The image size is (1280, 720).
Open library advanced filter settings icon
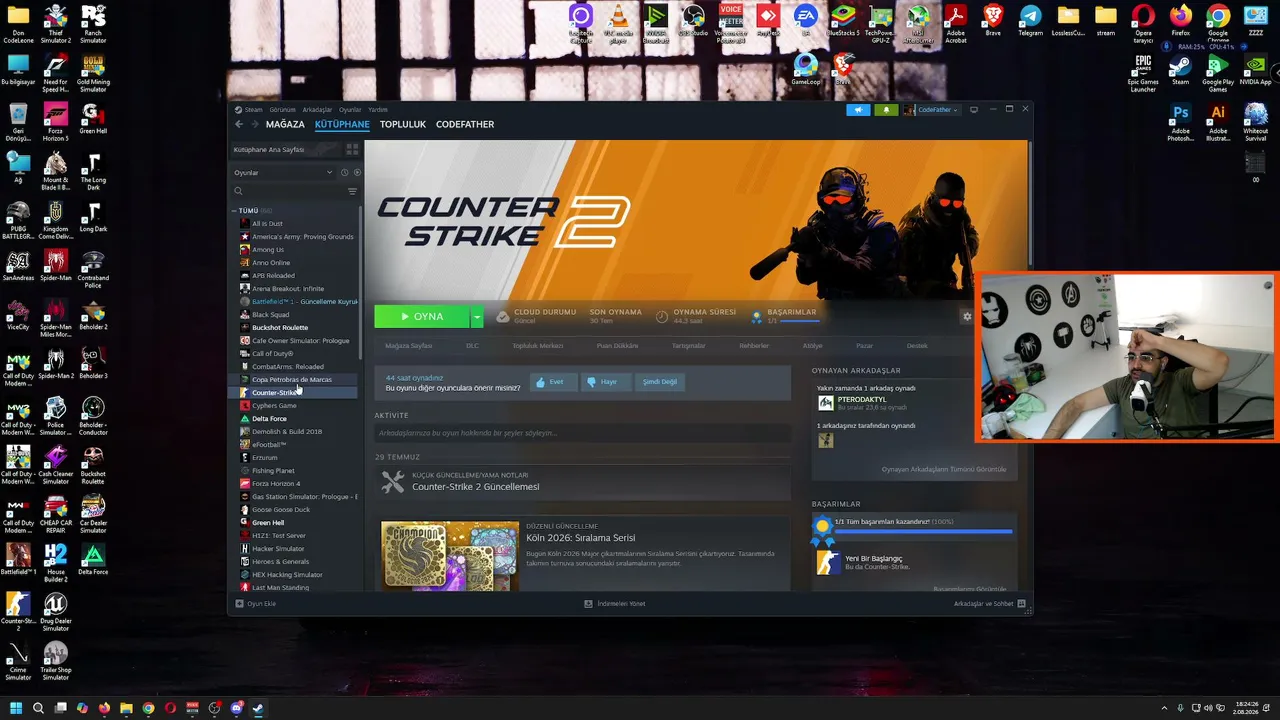pyautogui.click(x=352, y=191)
